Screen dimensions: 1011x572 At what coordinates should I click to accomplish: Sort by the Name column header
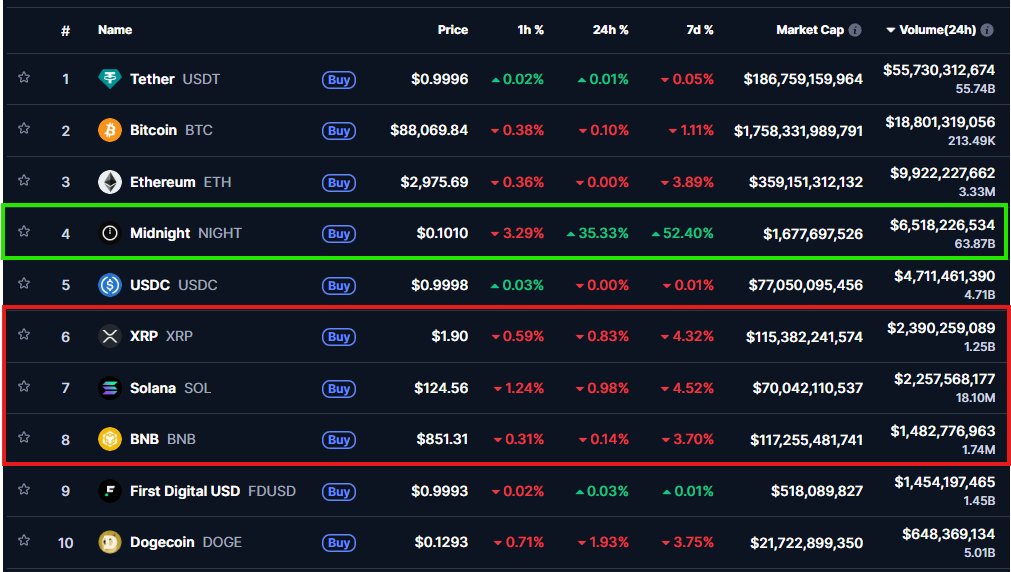coord(115,30)
